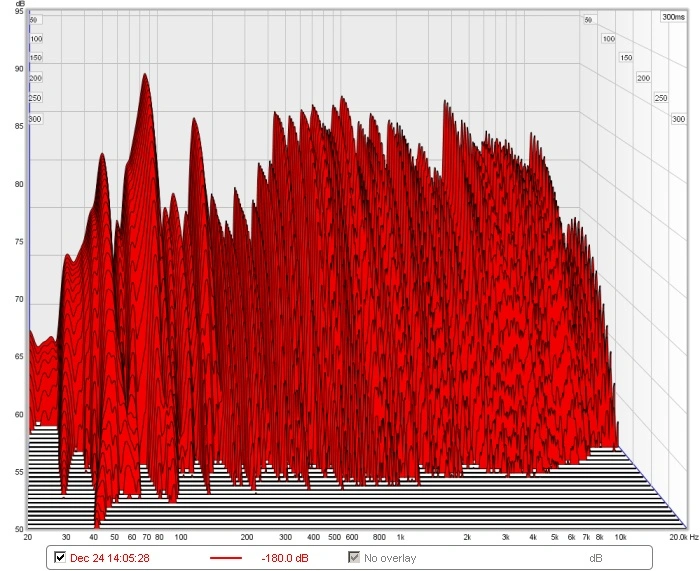Click the 75 dB level axis label
This screenshot has width=700, height=571.
click(x=19, y=242)
